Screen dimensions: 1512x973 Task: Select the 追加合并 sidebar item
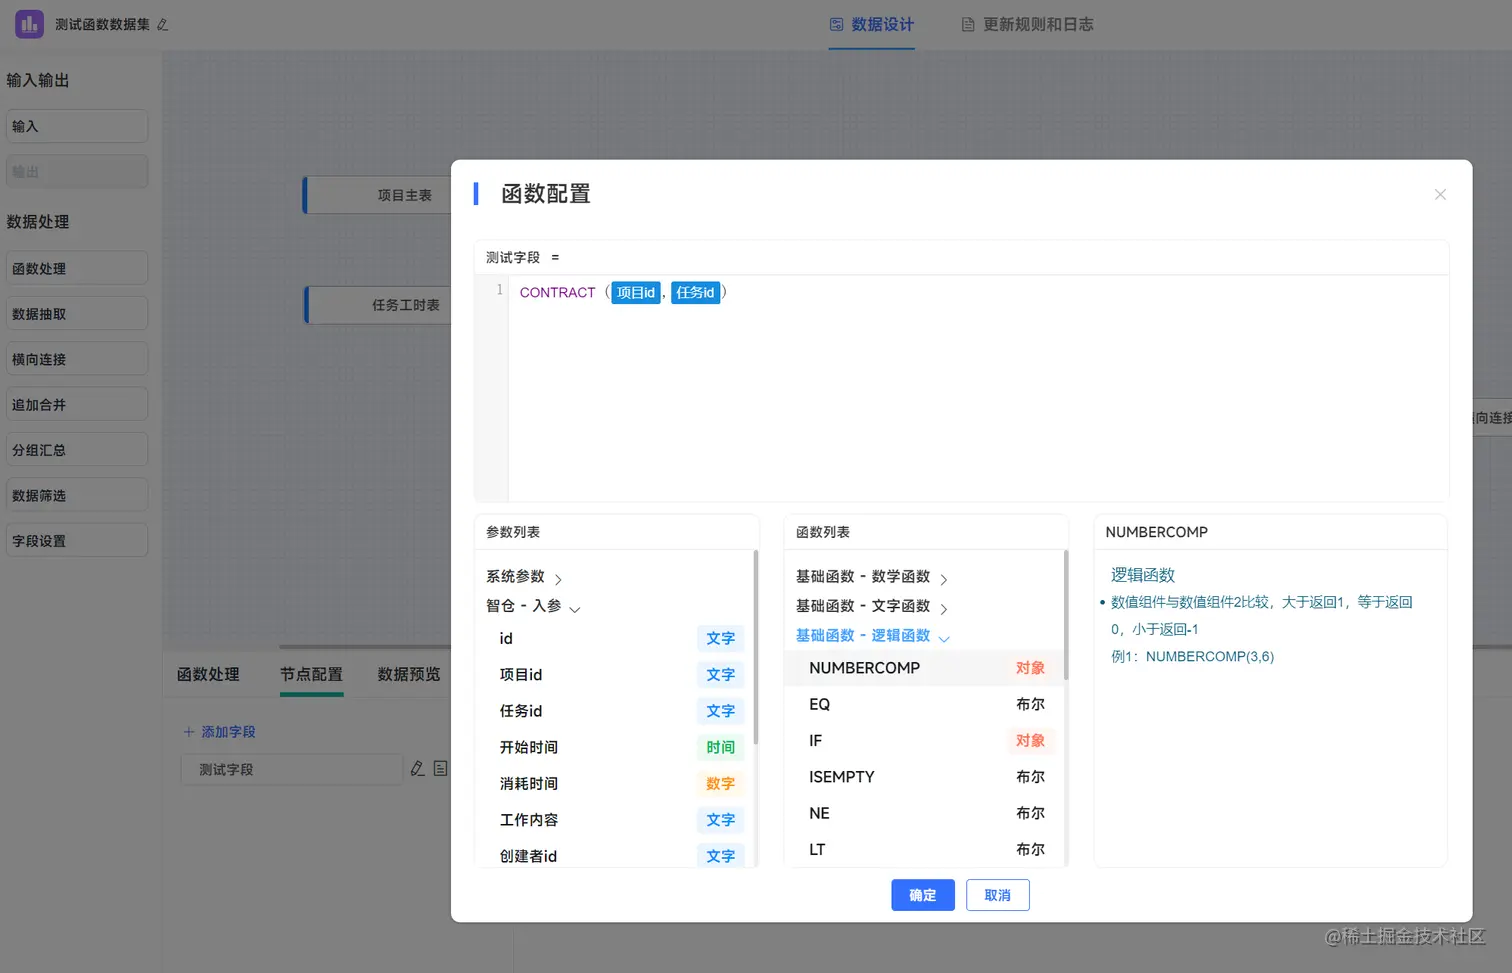pos(77,404)
